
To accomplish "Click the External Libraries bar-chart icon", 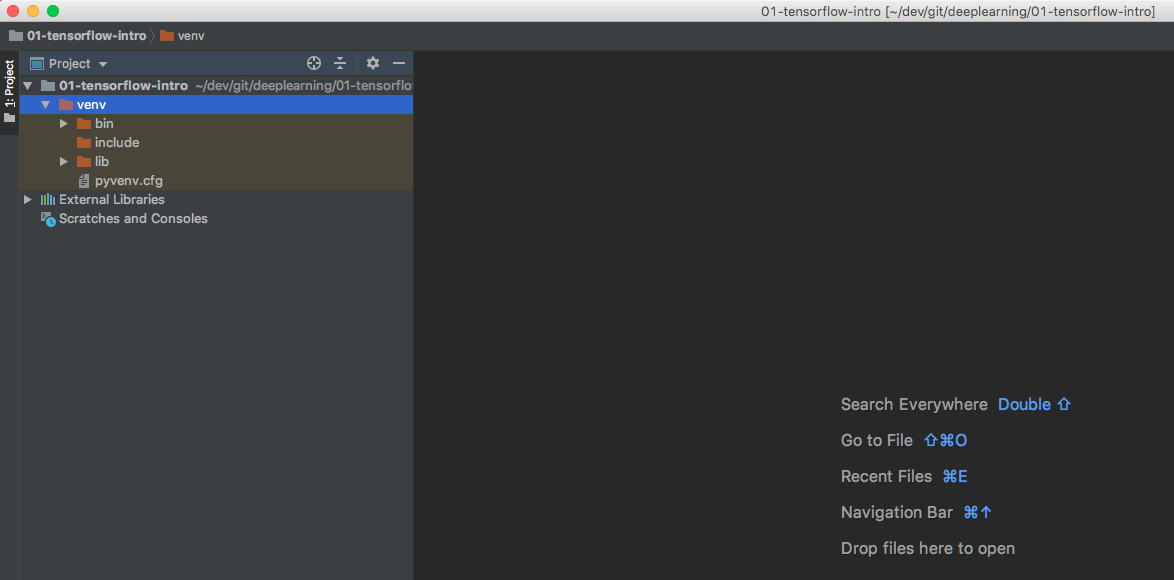I will (47, 200).
